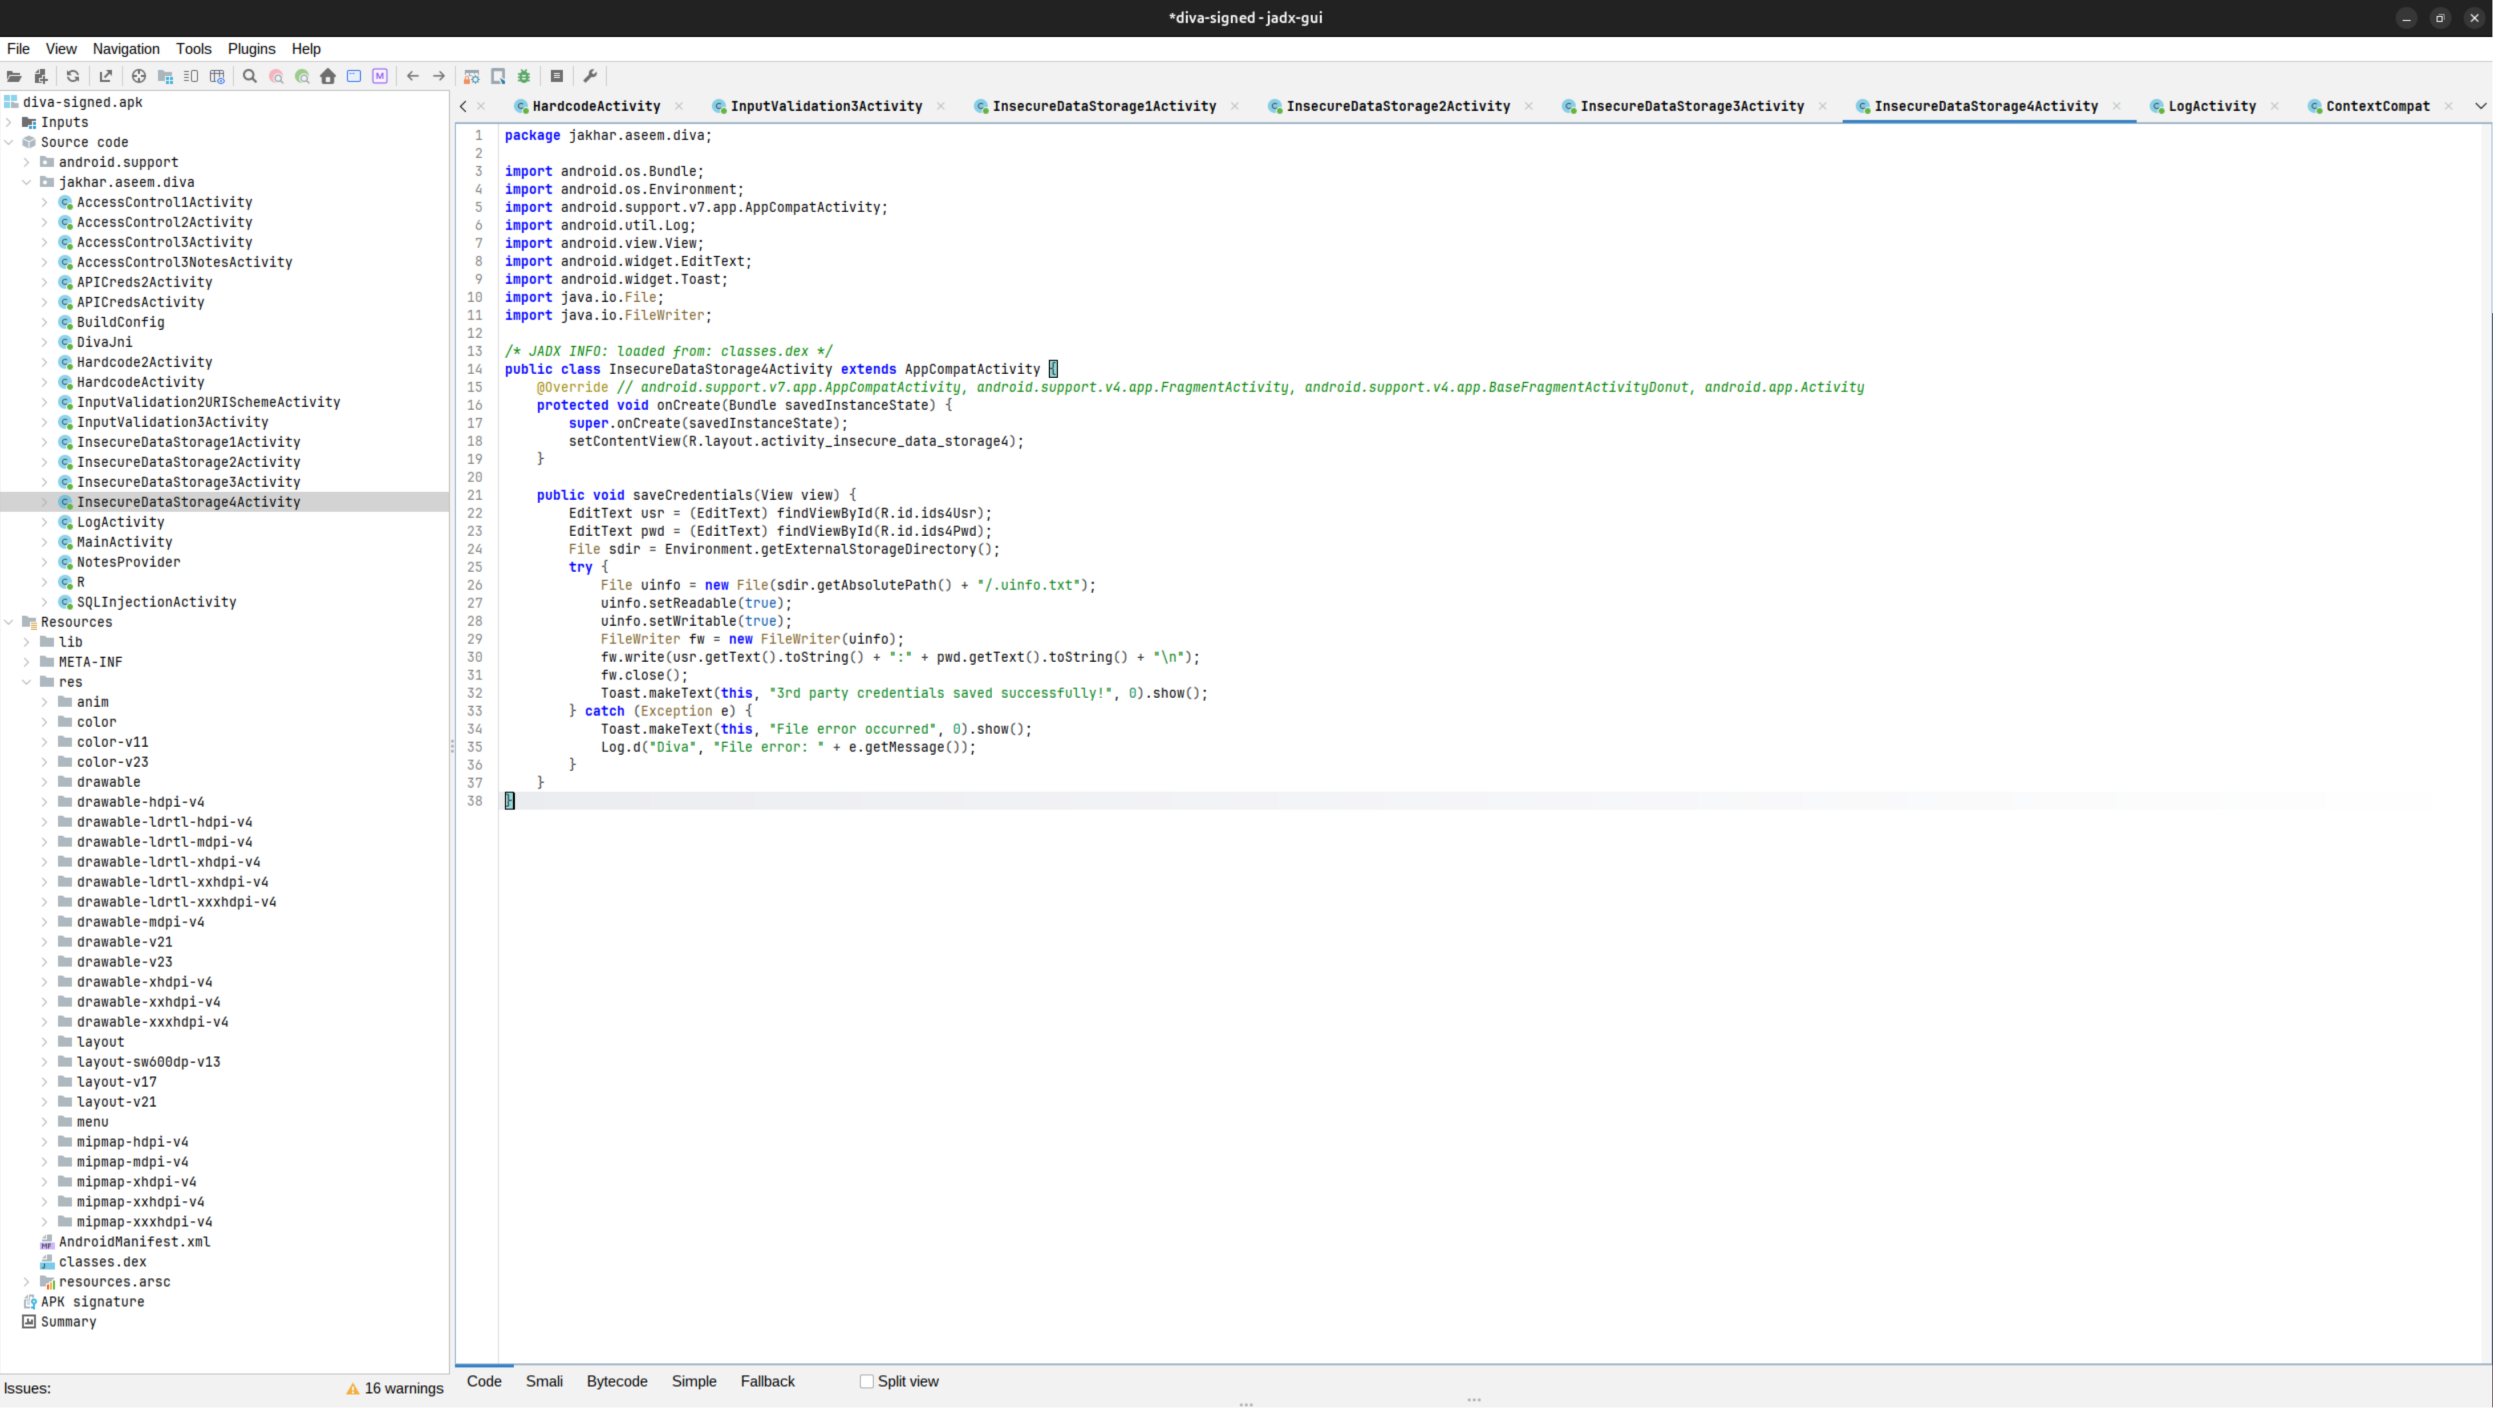Go to main activity home icon
2493x1408 pixels.
[x=328, y=76]
